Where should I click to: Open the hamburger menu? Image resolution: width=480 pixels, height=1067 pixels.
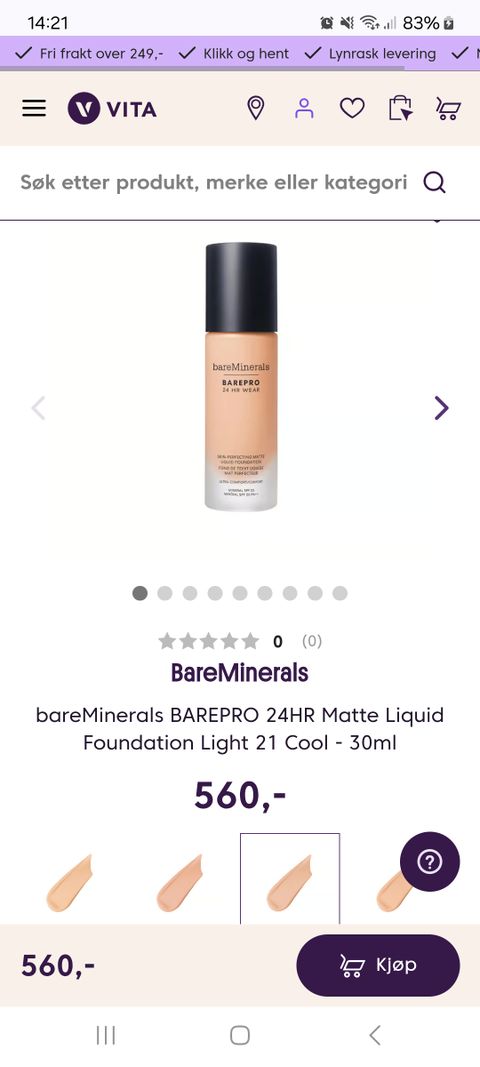(34, 108)
